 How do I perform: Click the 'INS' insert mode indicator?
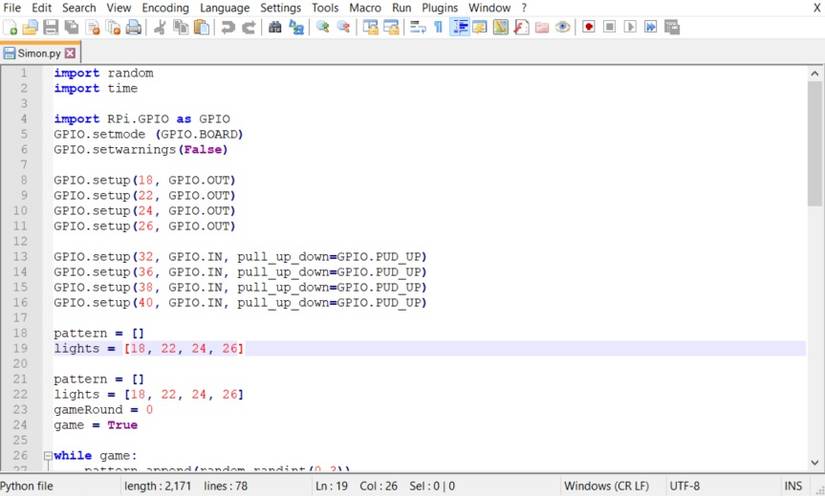pyautogui.click(x=793, y=486)
